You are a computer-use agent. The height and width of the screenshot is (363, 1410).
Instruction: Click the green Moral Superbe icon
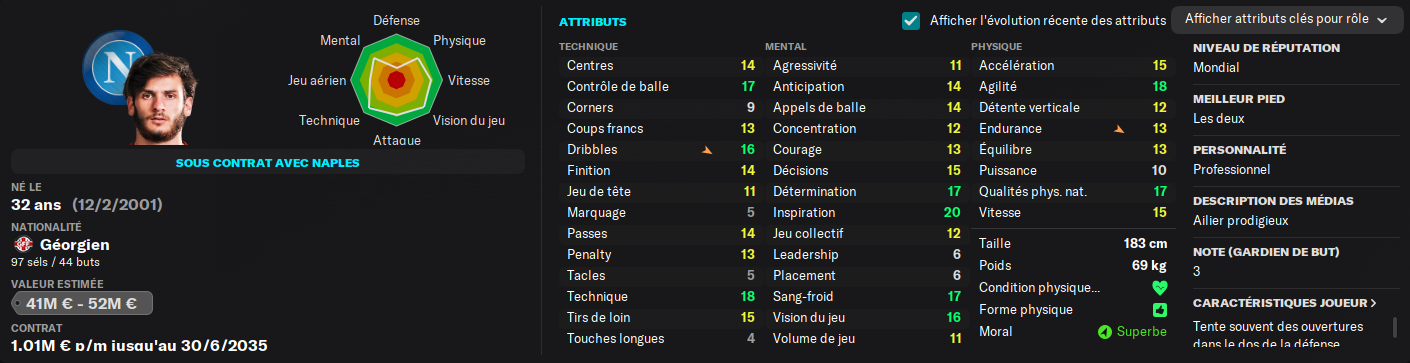1104,331
